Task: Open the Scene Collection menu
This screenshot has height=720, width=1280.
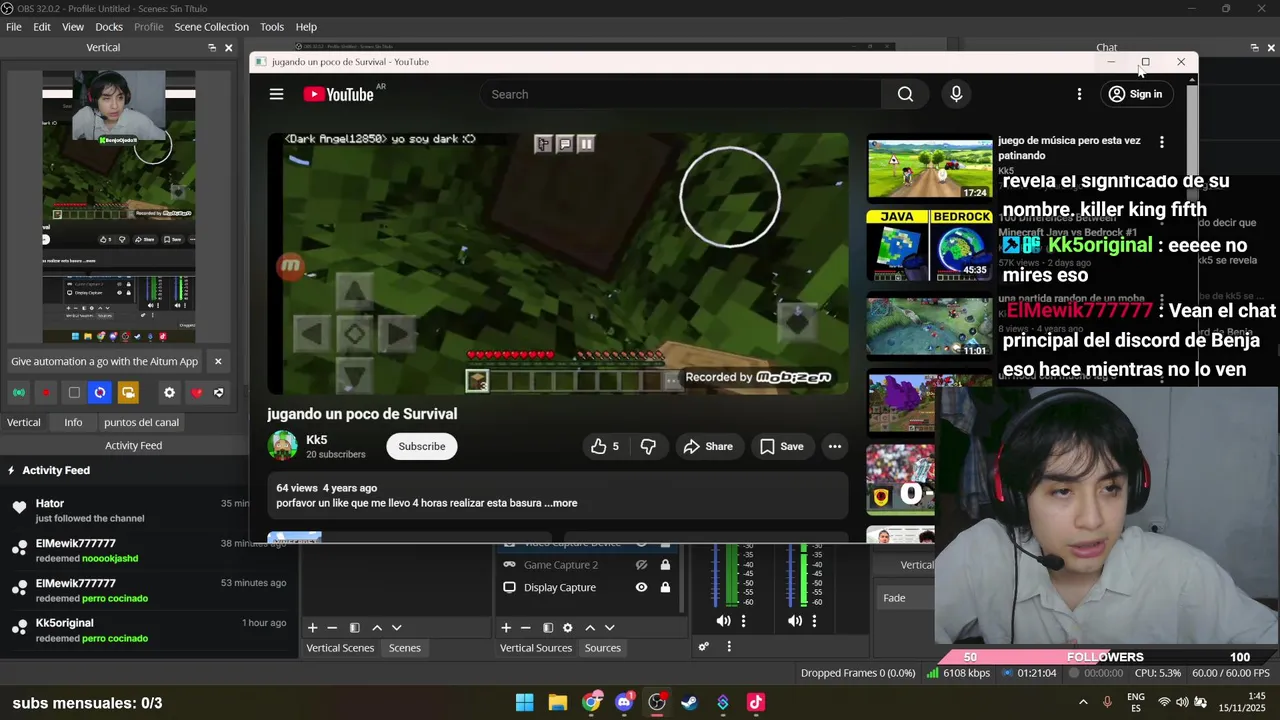Action: point(211,27)
